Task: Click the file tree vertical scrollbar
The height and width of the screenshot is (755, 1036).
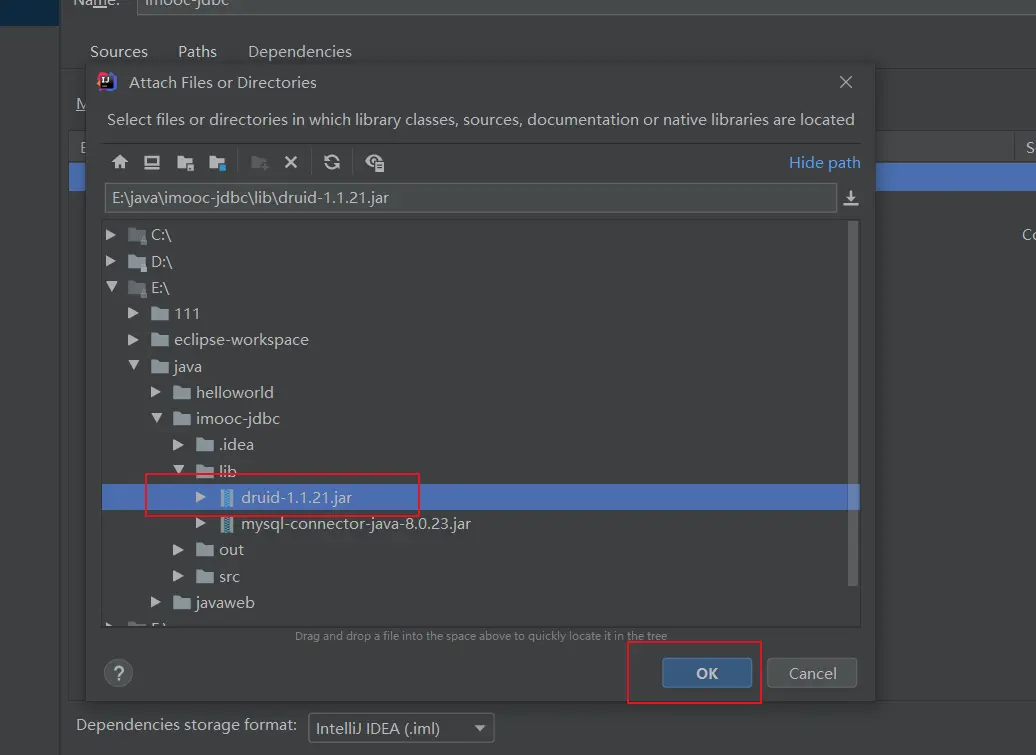Action: click(x=853, y=400)
